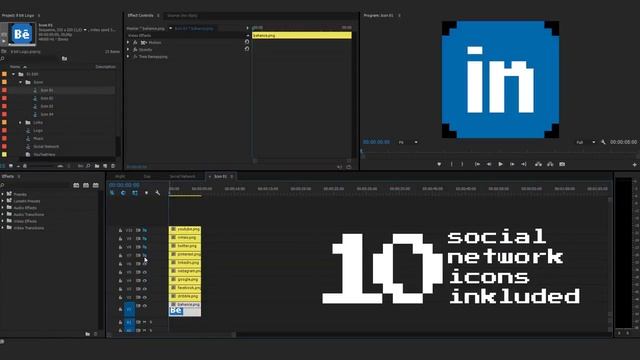Screen dimensions: 640x360
Task: Open the Full playback resolution dropdown
Action: (585, 142)
